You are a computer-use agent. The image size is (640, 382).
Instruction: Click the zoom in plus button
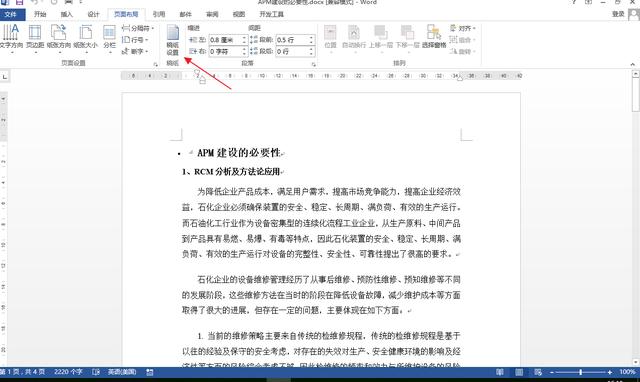click(x=609, y=372)
